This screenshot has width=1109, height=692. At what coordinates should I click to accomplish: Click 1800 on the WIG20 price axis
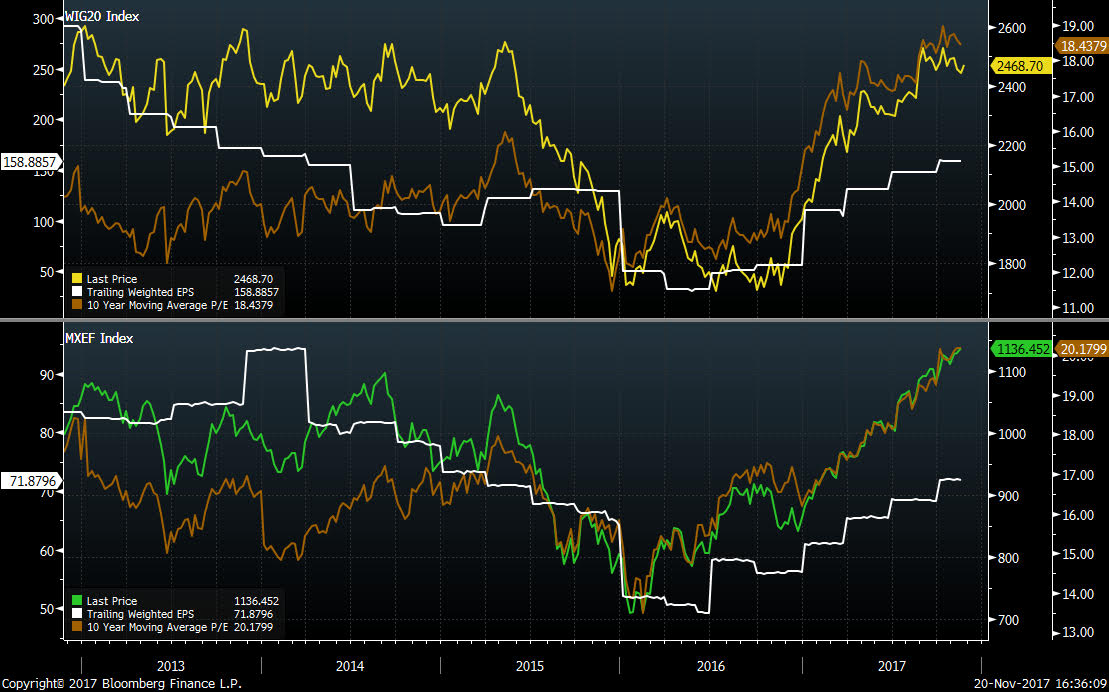pos(1011,265)
